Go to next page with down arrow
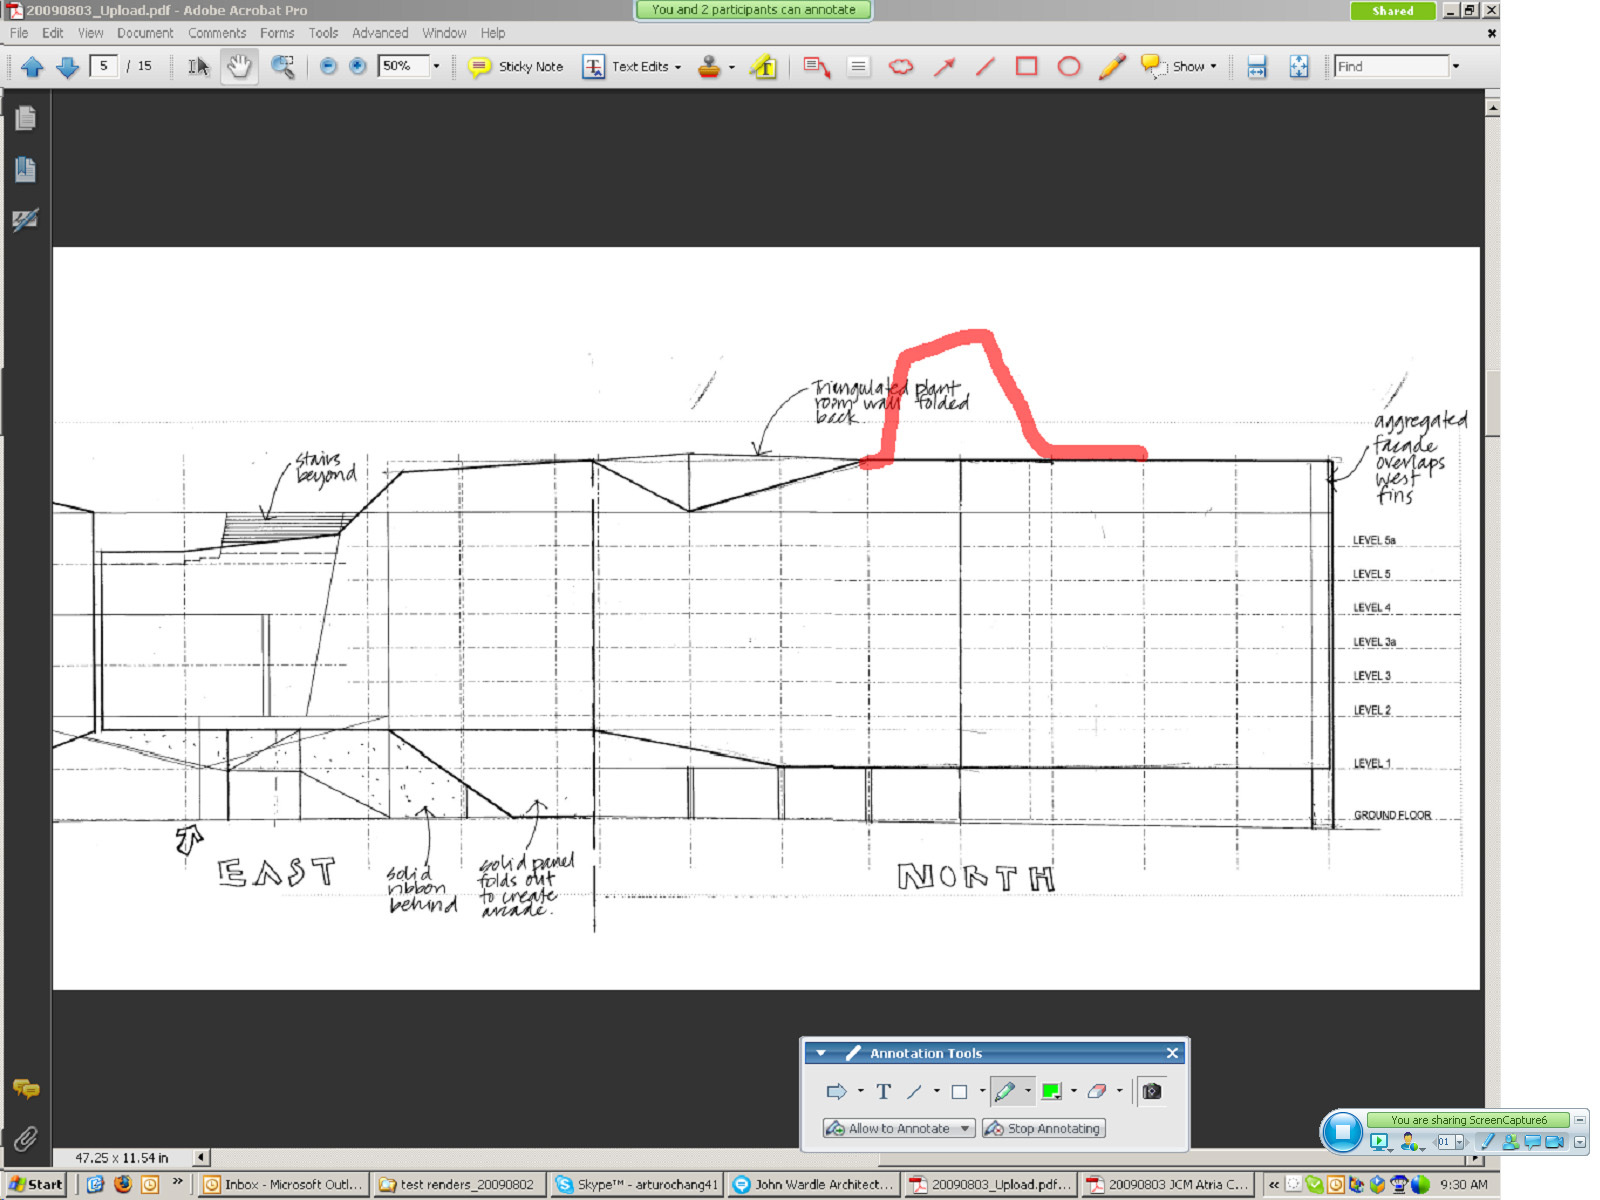 (67, 67)
